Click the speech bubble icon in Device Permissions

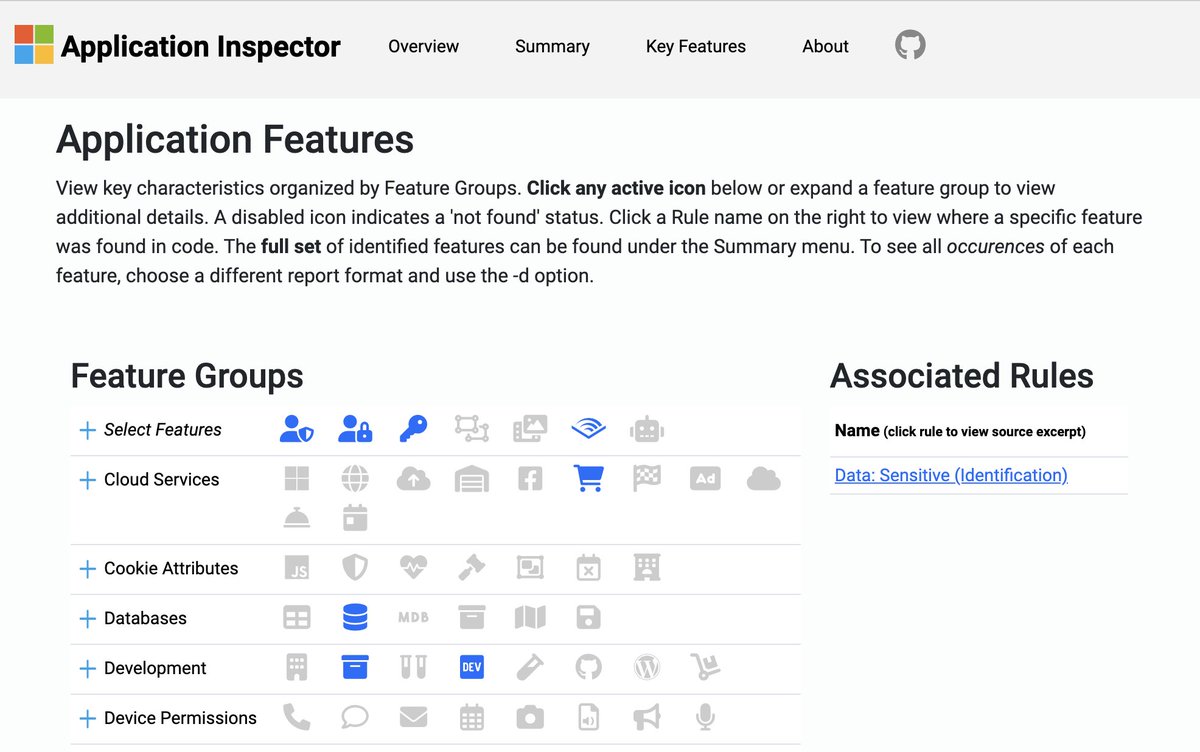(x=355, y=718)
